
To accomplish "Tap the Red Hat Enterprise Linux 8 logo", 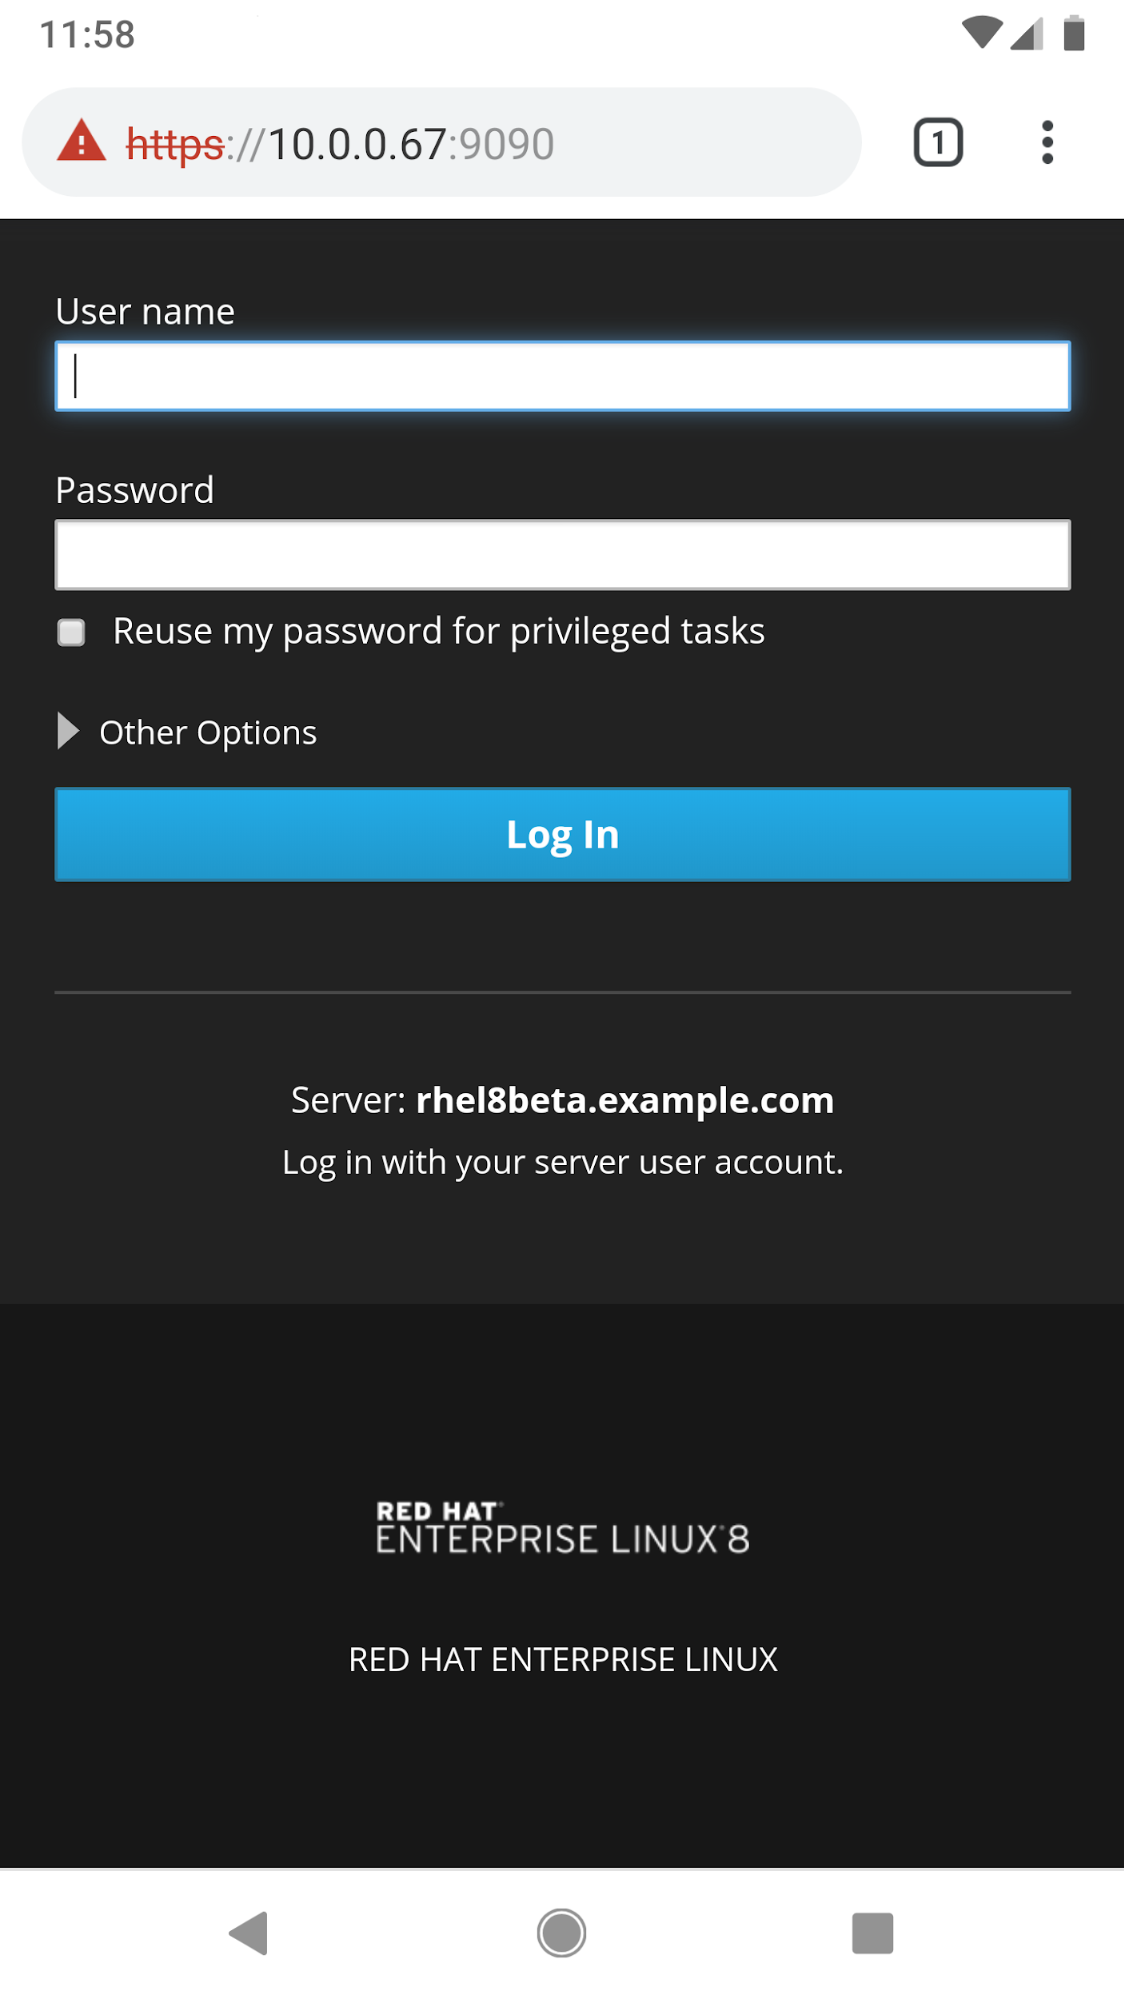I will pyautogui.click(x=562, y=1528).
